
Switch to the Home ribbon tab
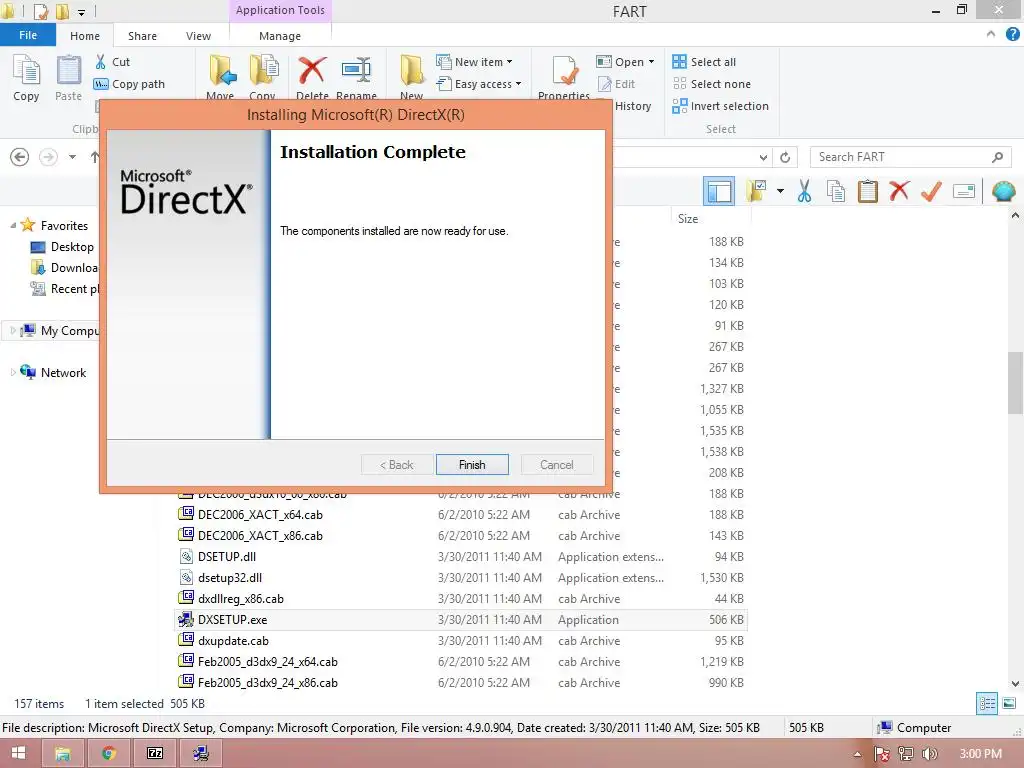(85, 36)
